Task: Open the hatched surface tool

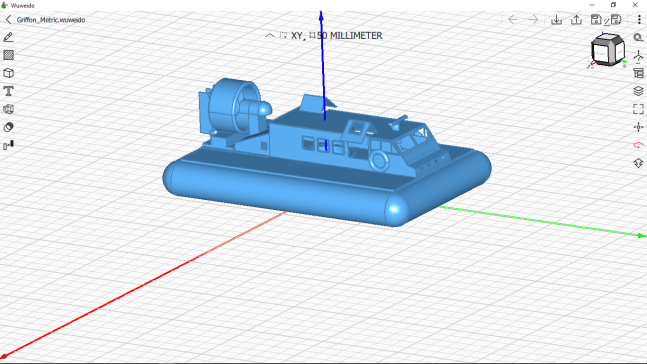Action: pyautogui.click(x=8, y=55)
